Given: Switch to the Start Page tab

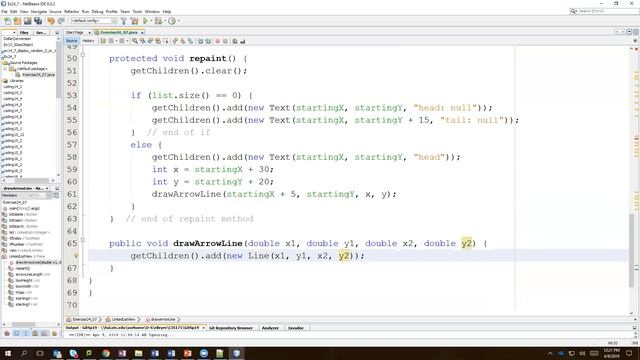Looking at the screenshot, I should tap(75, 32).
